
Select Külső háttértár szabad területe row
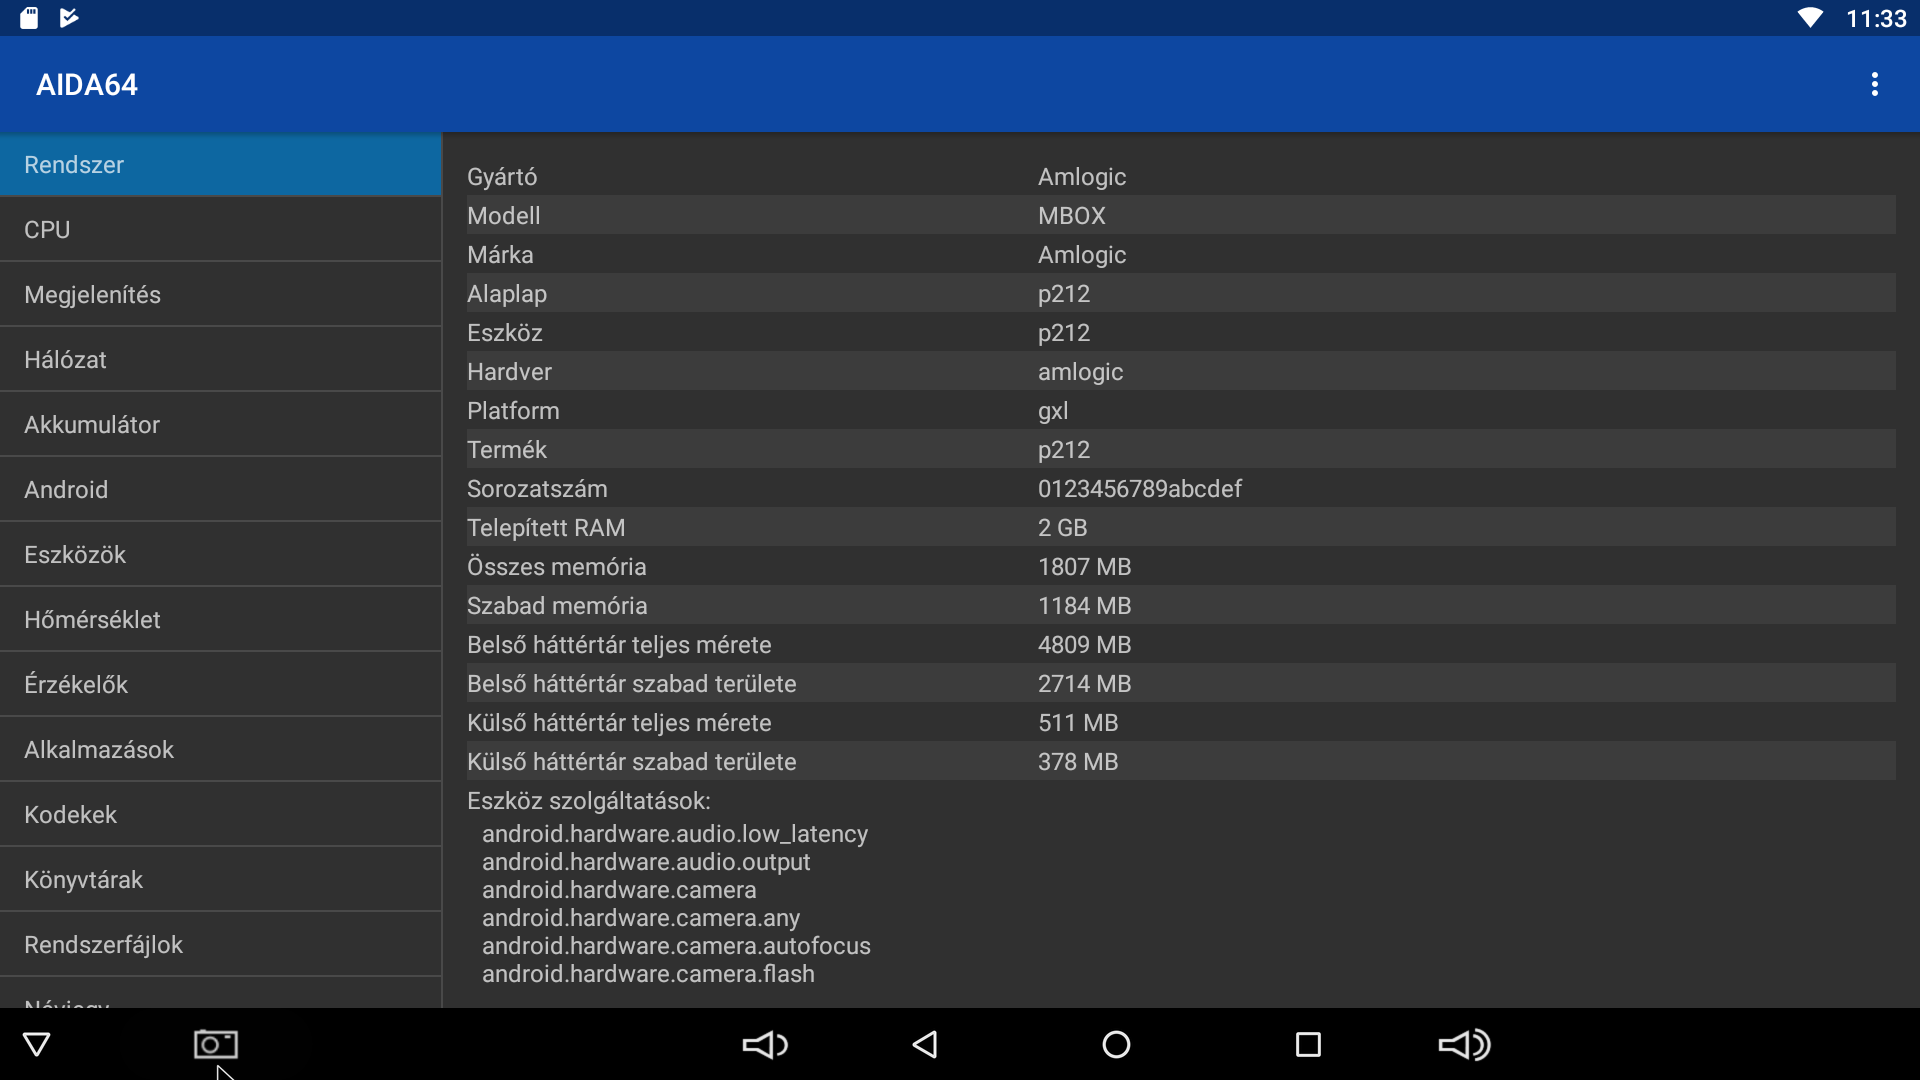click(x=1181, y=762)
